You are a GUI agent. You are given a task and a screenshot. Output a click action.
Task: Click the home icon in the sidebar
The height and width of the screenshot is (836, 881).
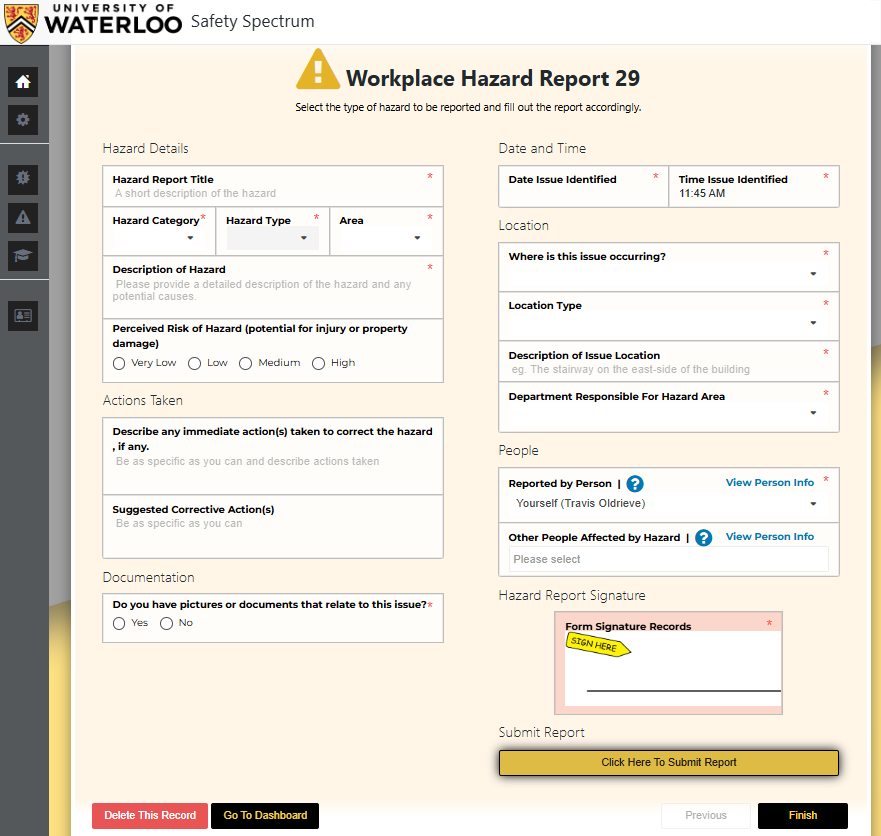23,82
